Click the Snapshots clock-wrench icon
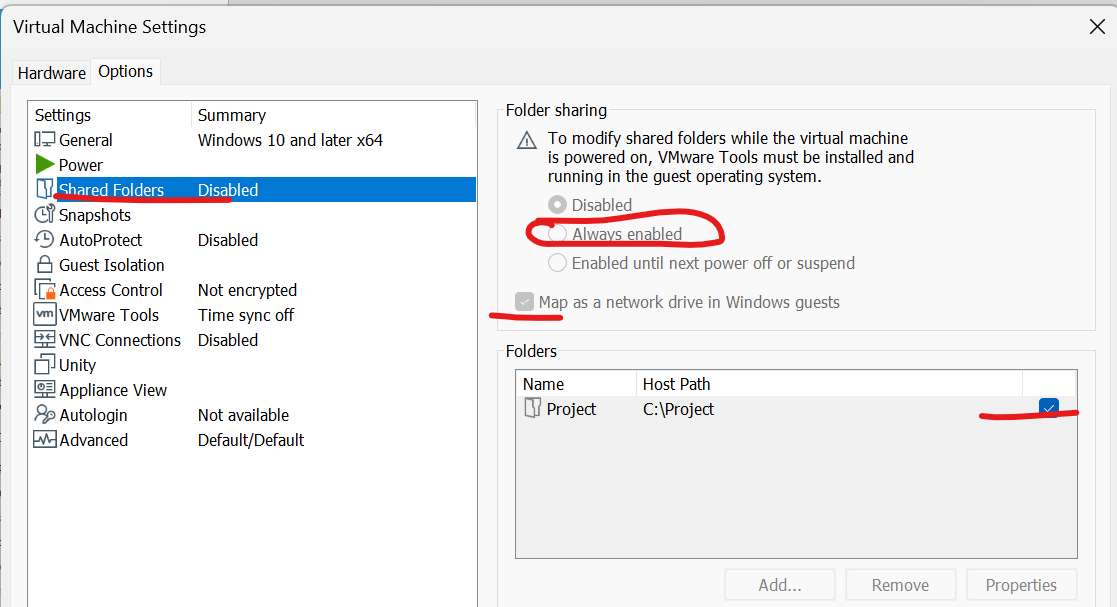The height and width of the screenshot is (607, 1117). pyautogui.click(x=44, y=214)
